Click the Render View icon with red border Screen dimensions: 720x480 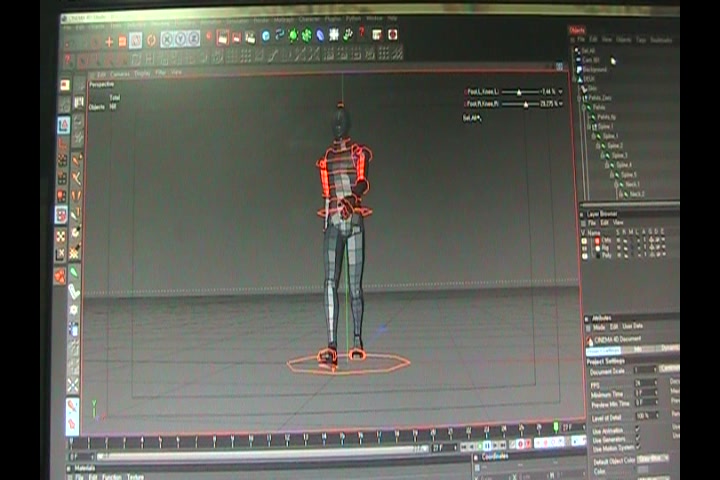pyautogui.click(x=223, y=38)
